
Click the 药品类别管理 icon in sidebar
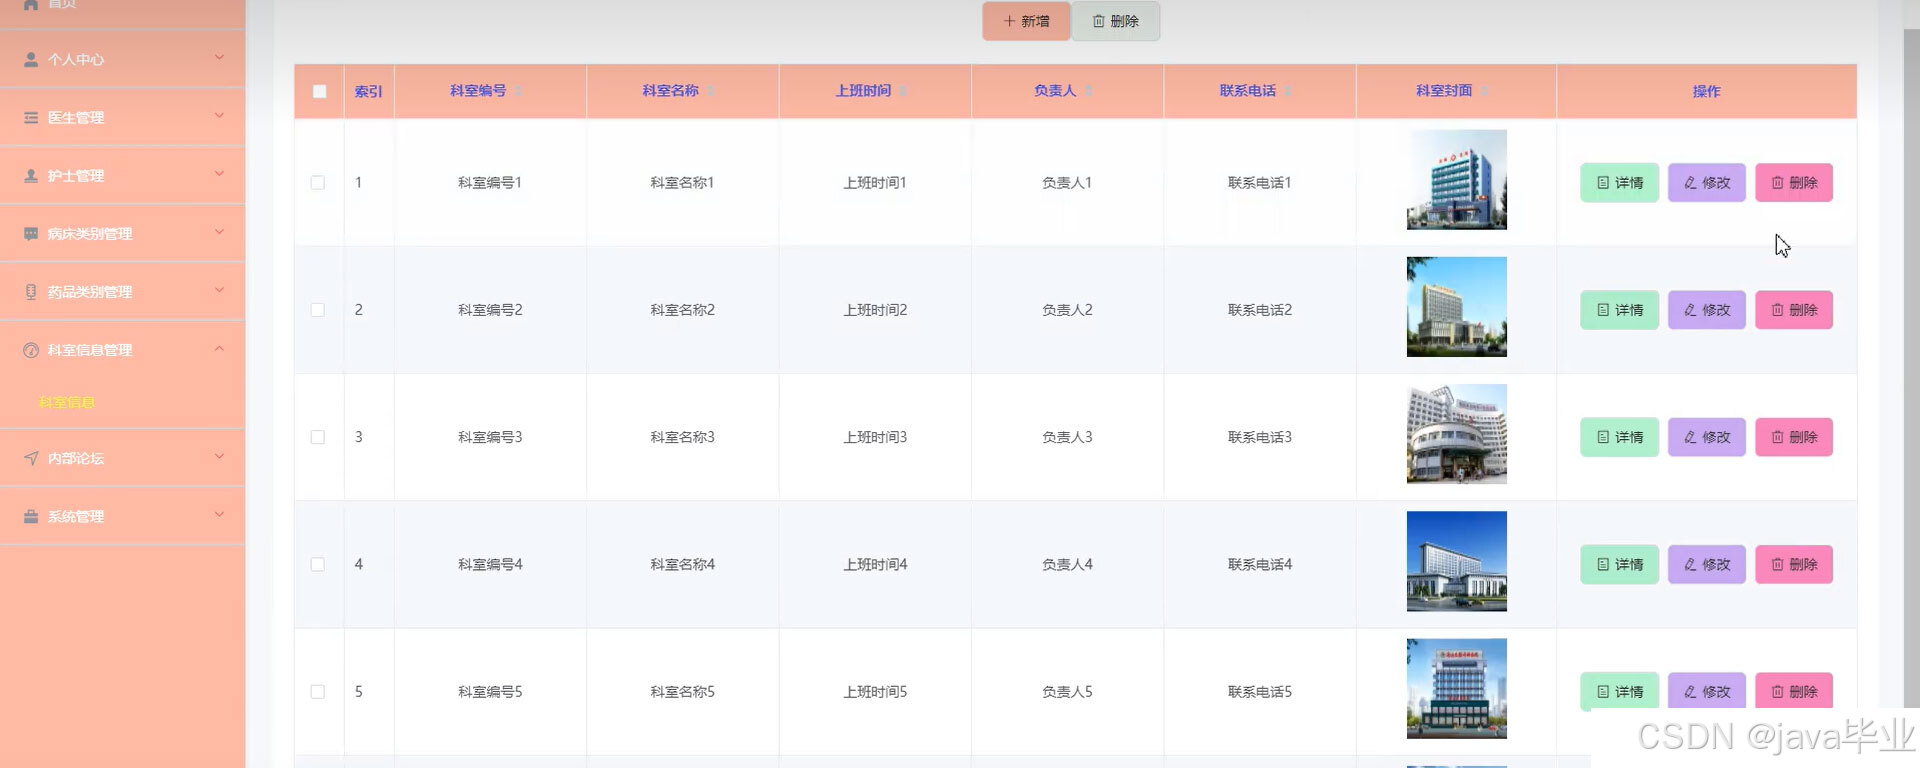coord(31,292)
